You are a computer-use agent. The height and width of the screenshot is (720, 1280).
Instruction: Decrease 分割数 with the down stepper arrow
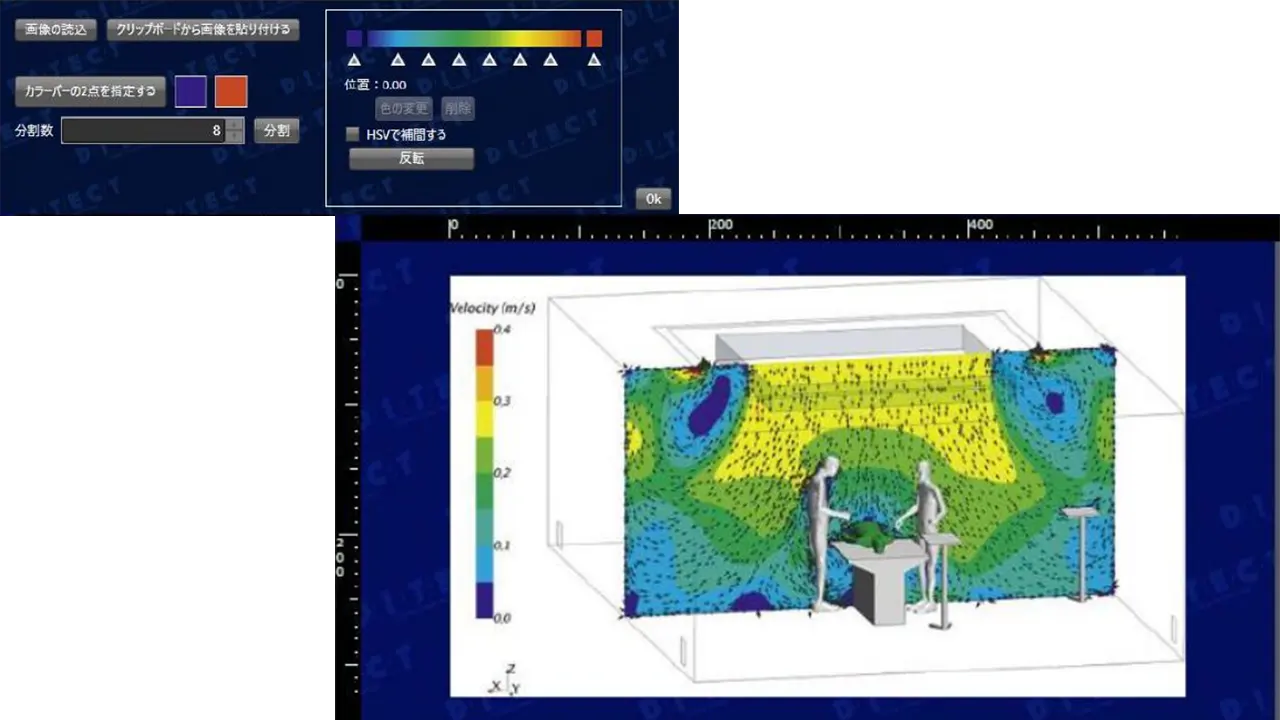pyautogui.click(x=235, y=137)
